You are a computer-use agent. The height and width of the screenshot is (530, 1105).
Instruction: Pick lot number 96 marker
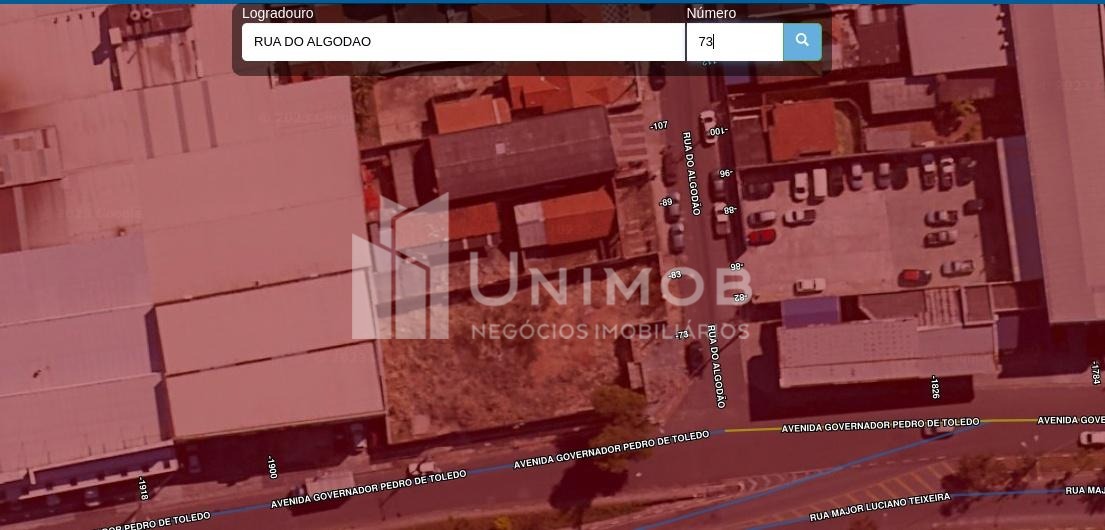click(x=726, y=173)
